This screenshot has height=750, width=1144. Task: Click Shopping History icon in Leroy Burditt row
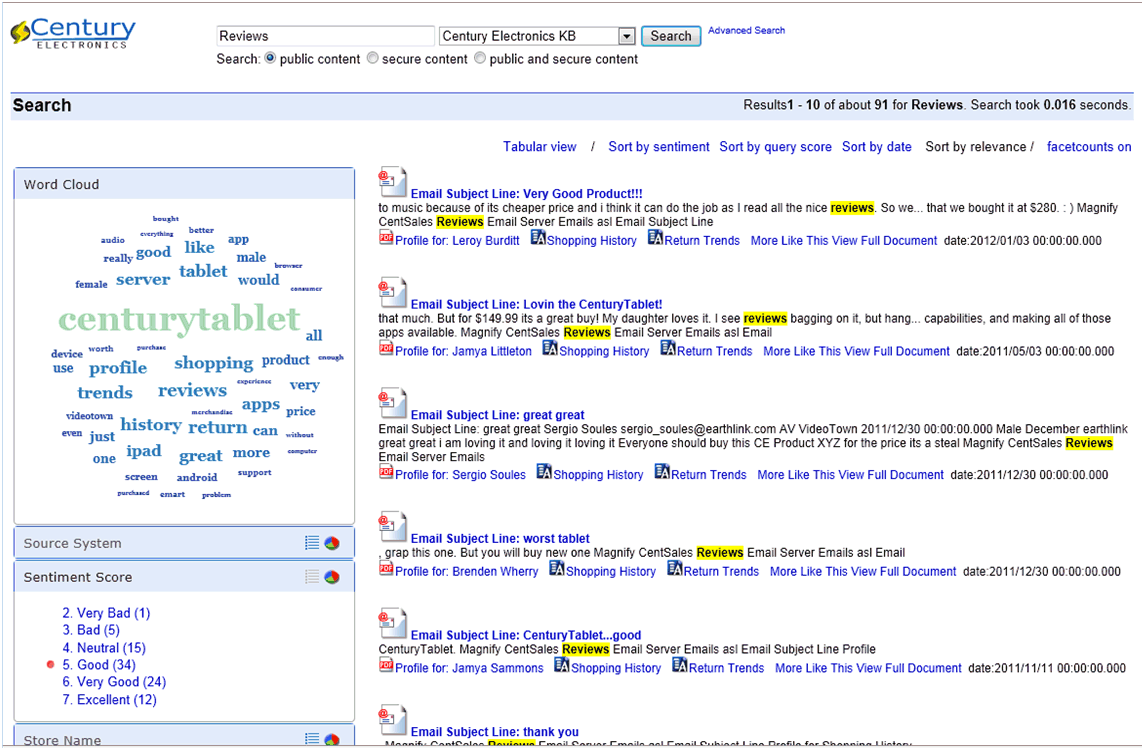(538, 238)
